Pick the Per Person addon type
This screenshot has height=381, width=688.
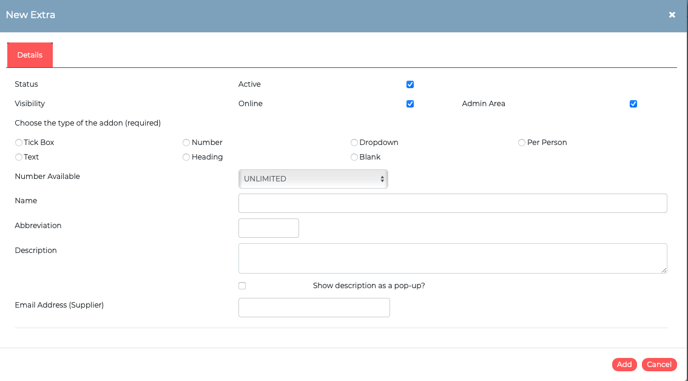[522, 142]
